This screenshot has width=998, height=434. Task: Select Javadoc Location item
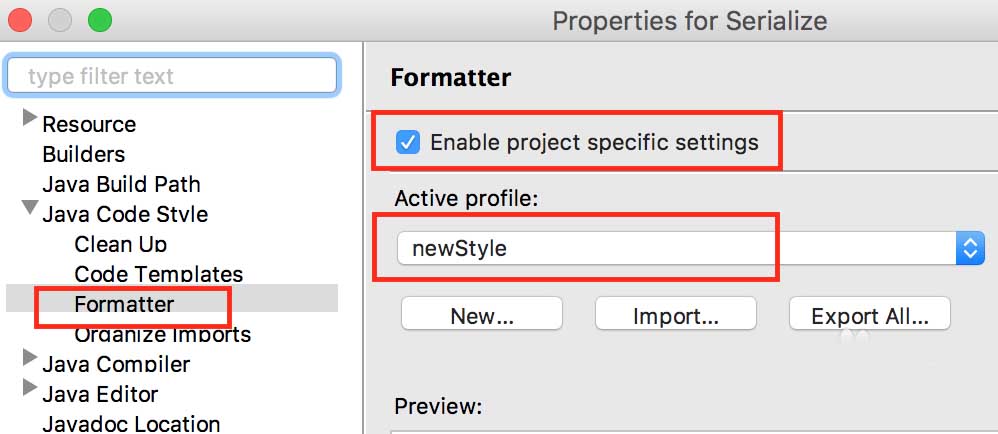131,424
